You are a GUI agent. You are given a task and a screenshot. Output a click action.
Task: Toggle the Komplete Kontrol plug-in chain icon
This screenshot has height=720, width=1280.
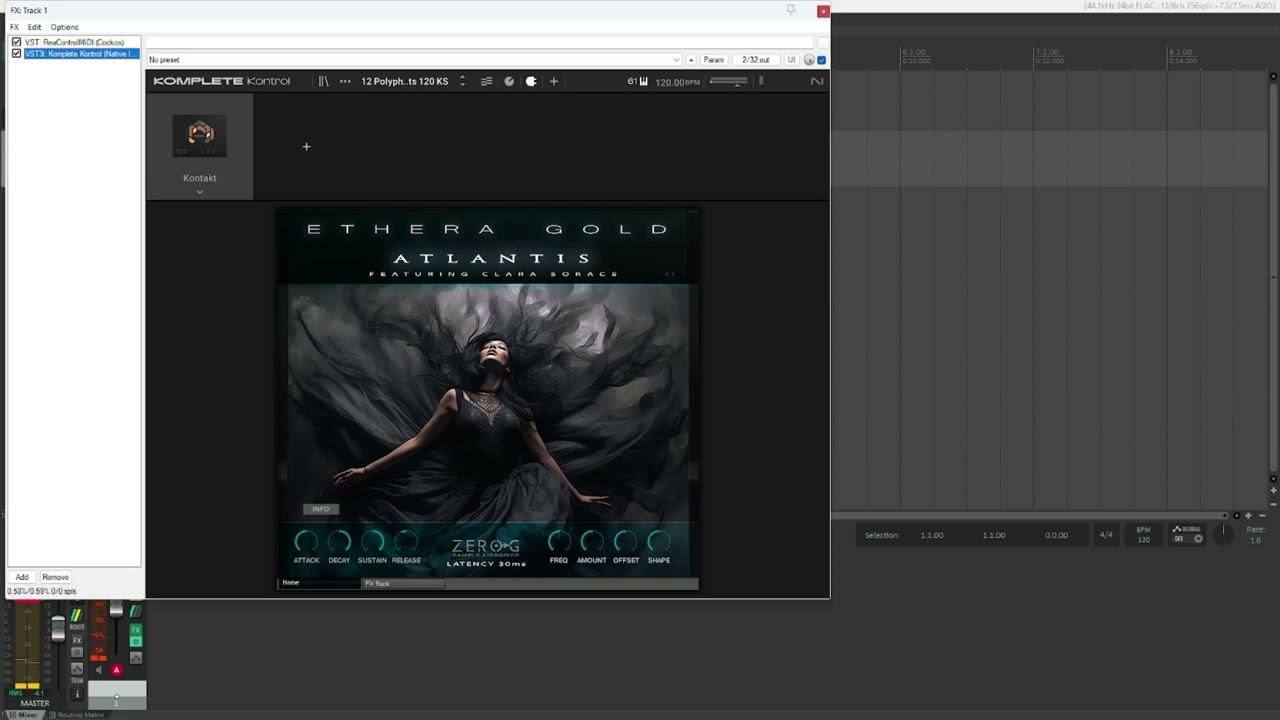(531, 81)
